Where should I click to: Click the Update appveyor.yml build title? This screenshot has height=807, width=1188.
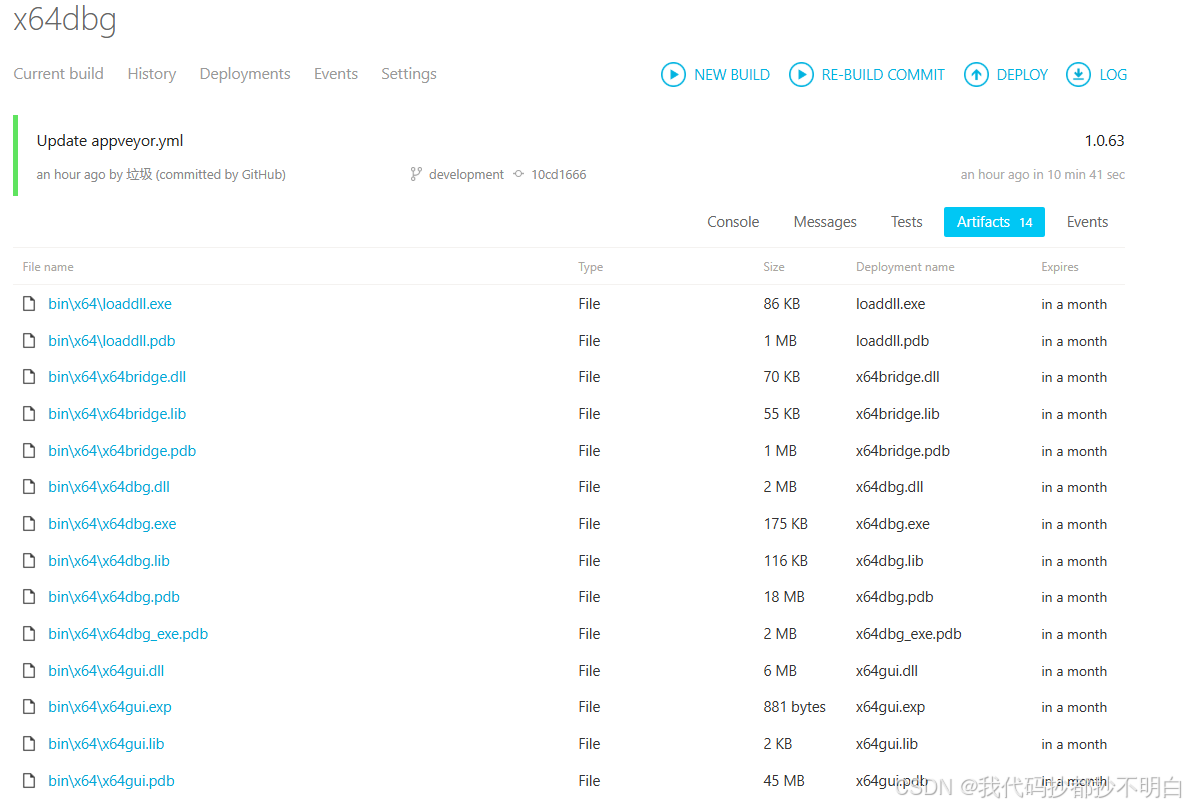[x=110, y=141]
